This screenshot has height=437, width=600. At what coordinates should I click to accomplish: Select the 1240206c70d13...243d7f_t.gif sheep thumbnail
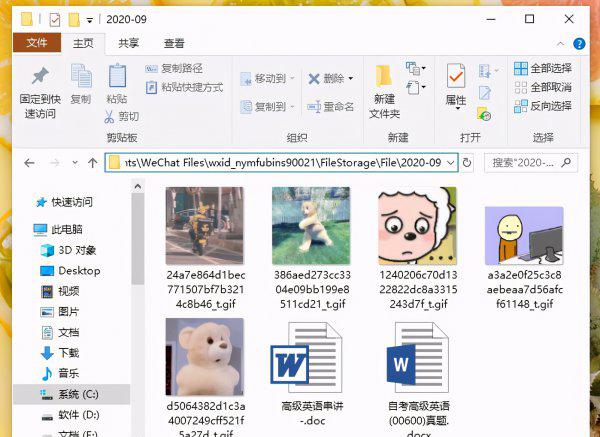417,226
